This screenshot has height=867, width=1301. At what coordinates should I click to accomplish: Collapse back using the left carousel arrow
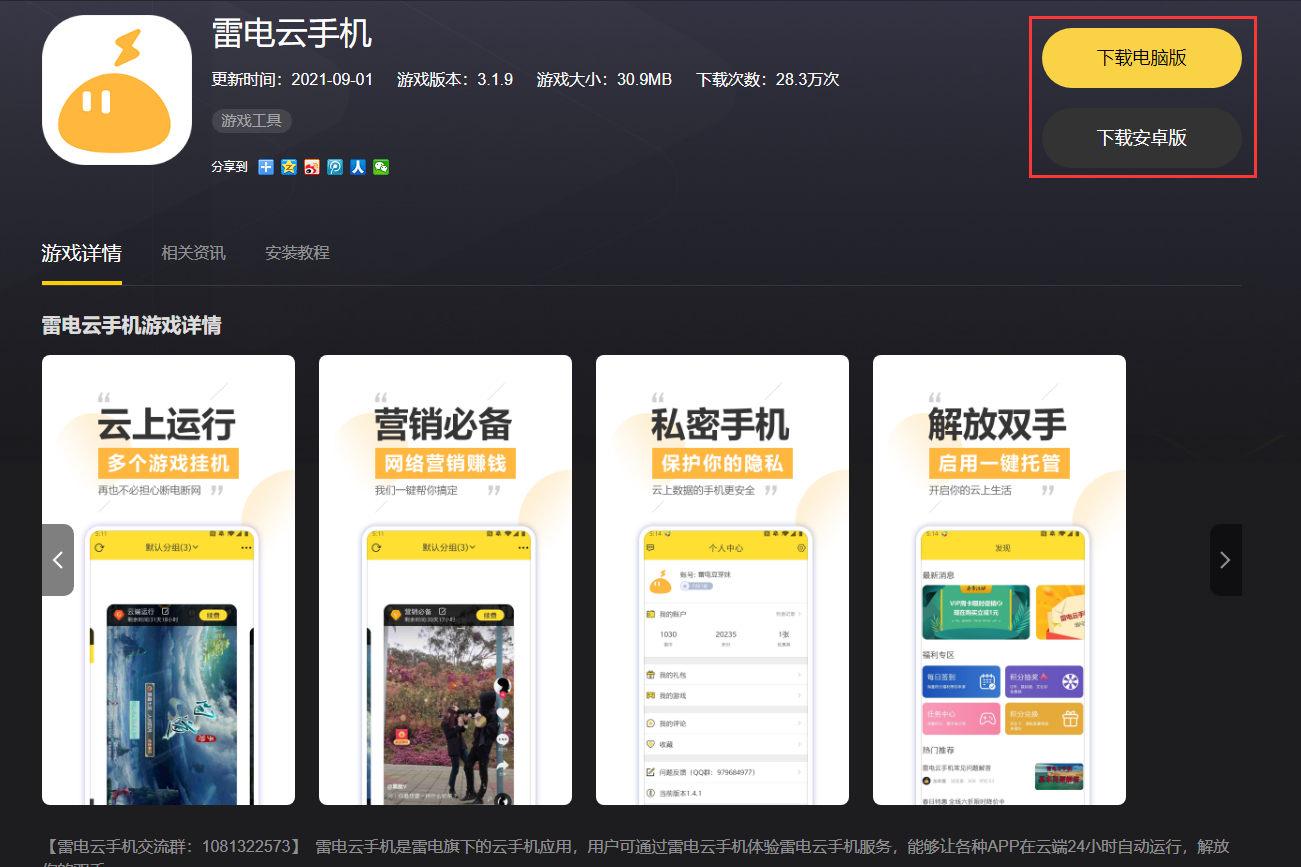[x=58, y=560]
